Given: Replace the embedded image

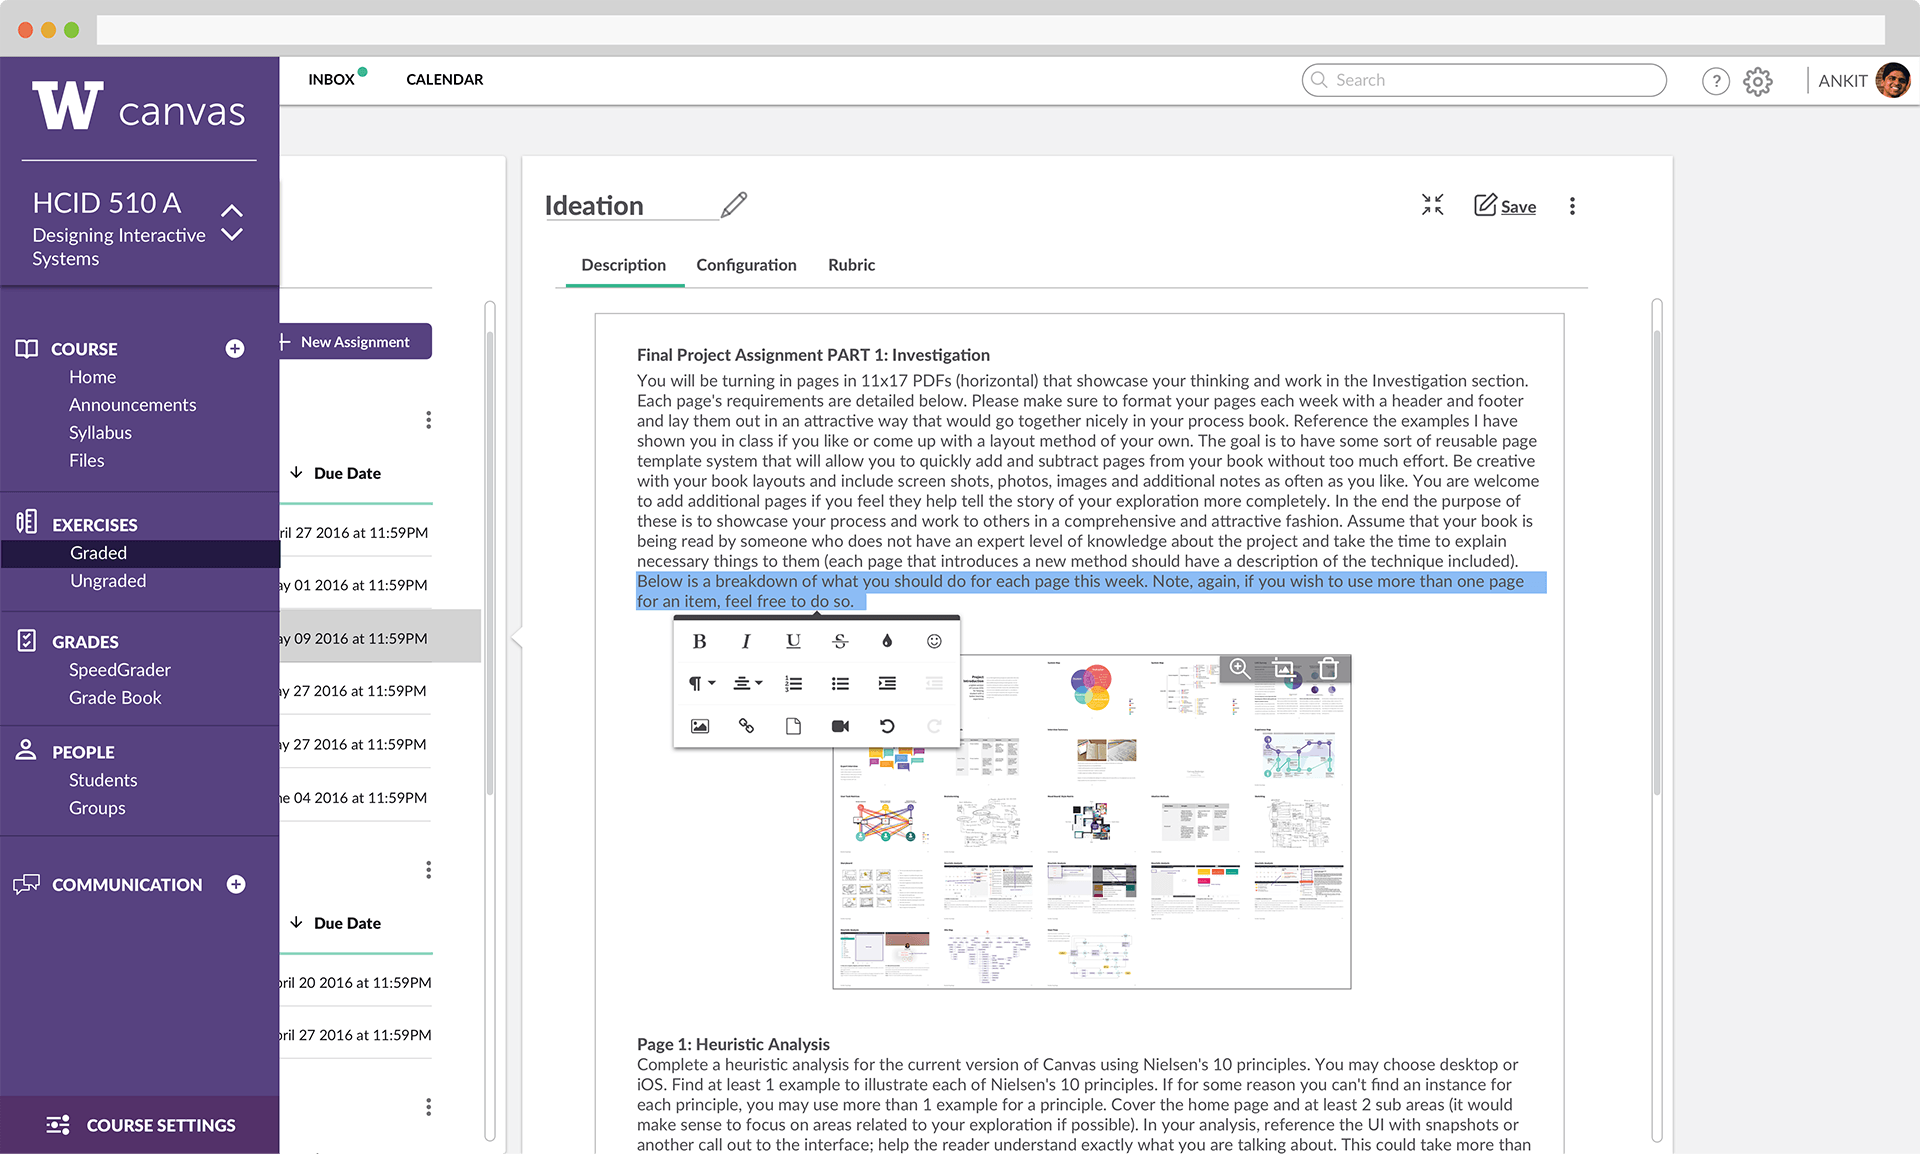Looking at the screenshot, I should pos(1284,668).
